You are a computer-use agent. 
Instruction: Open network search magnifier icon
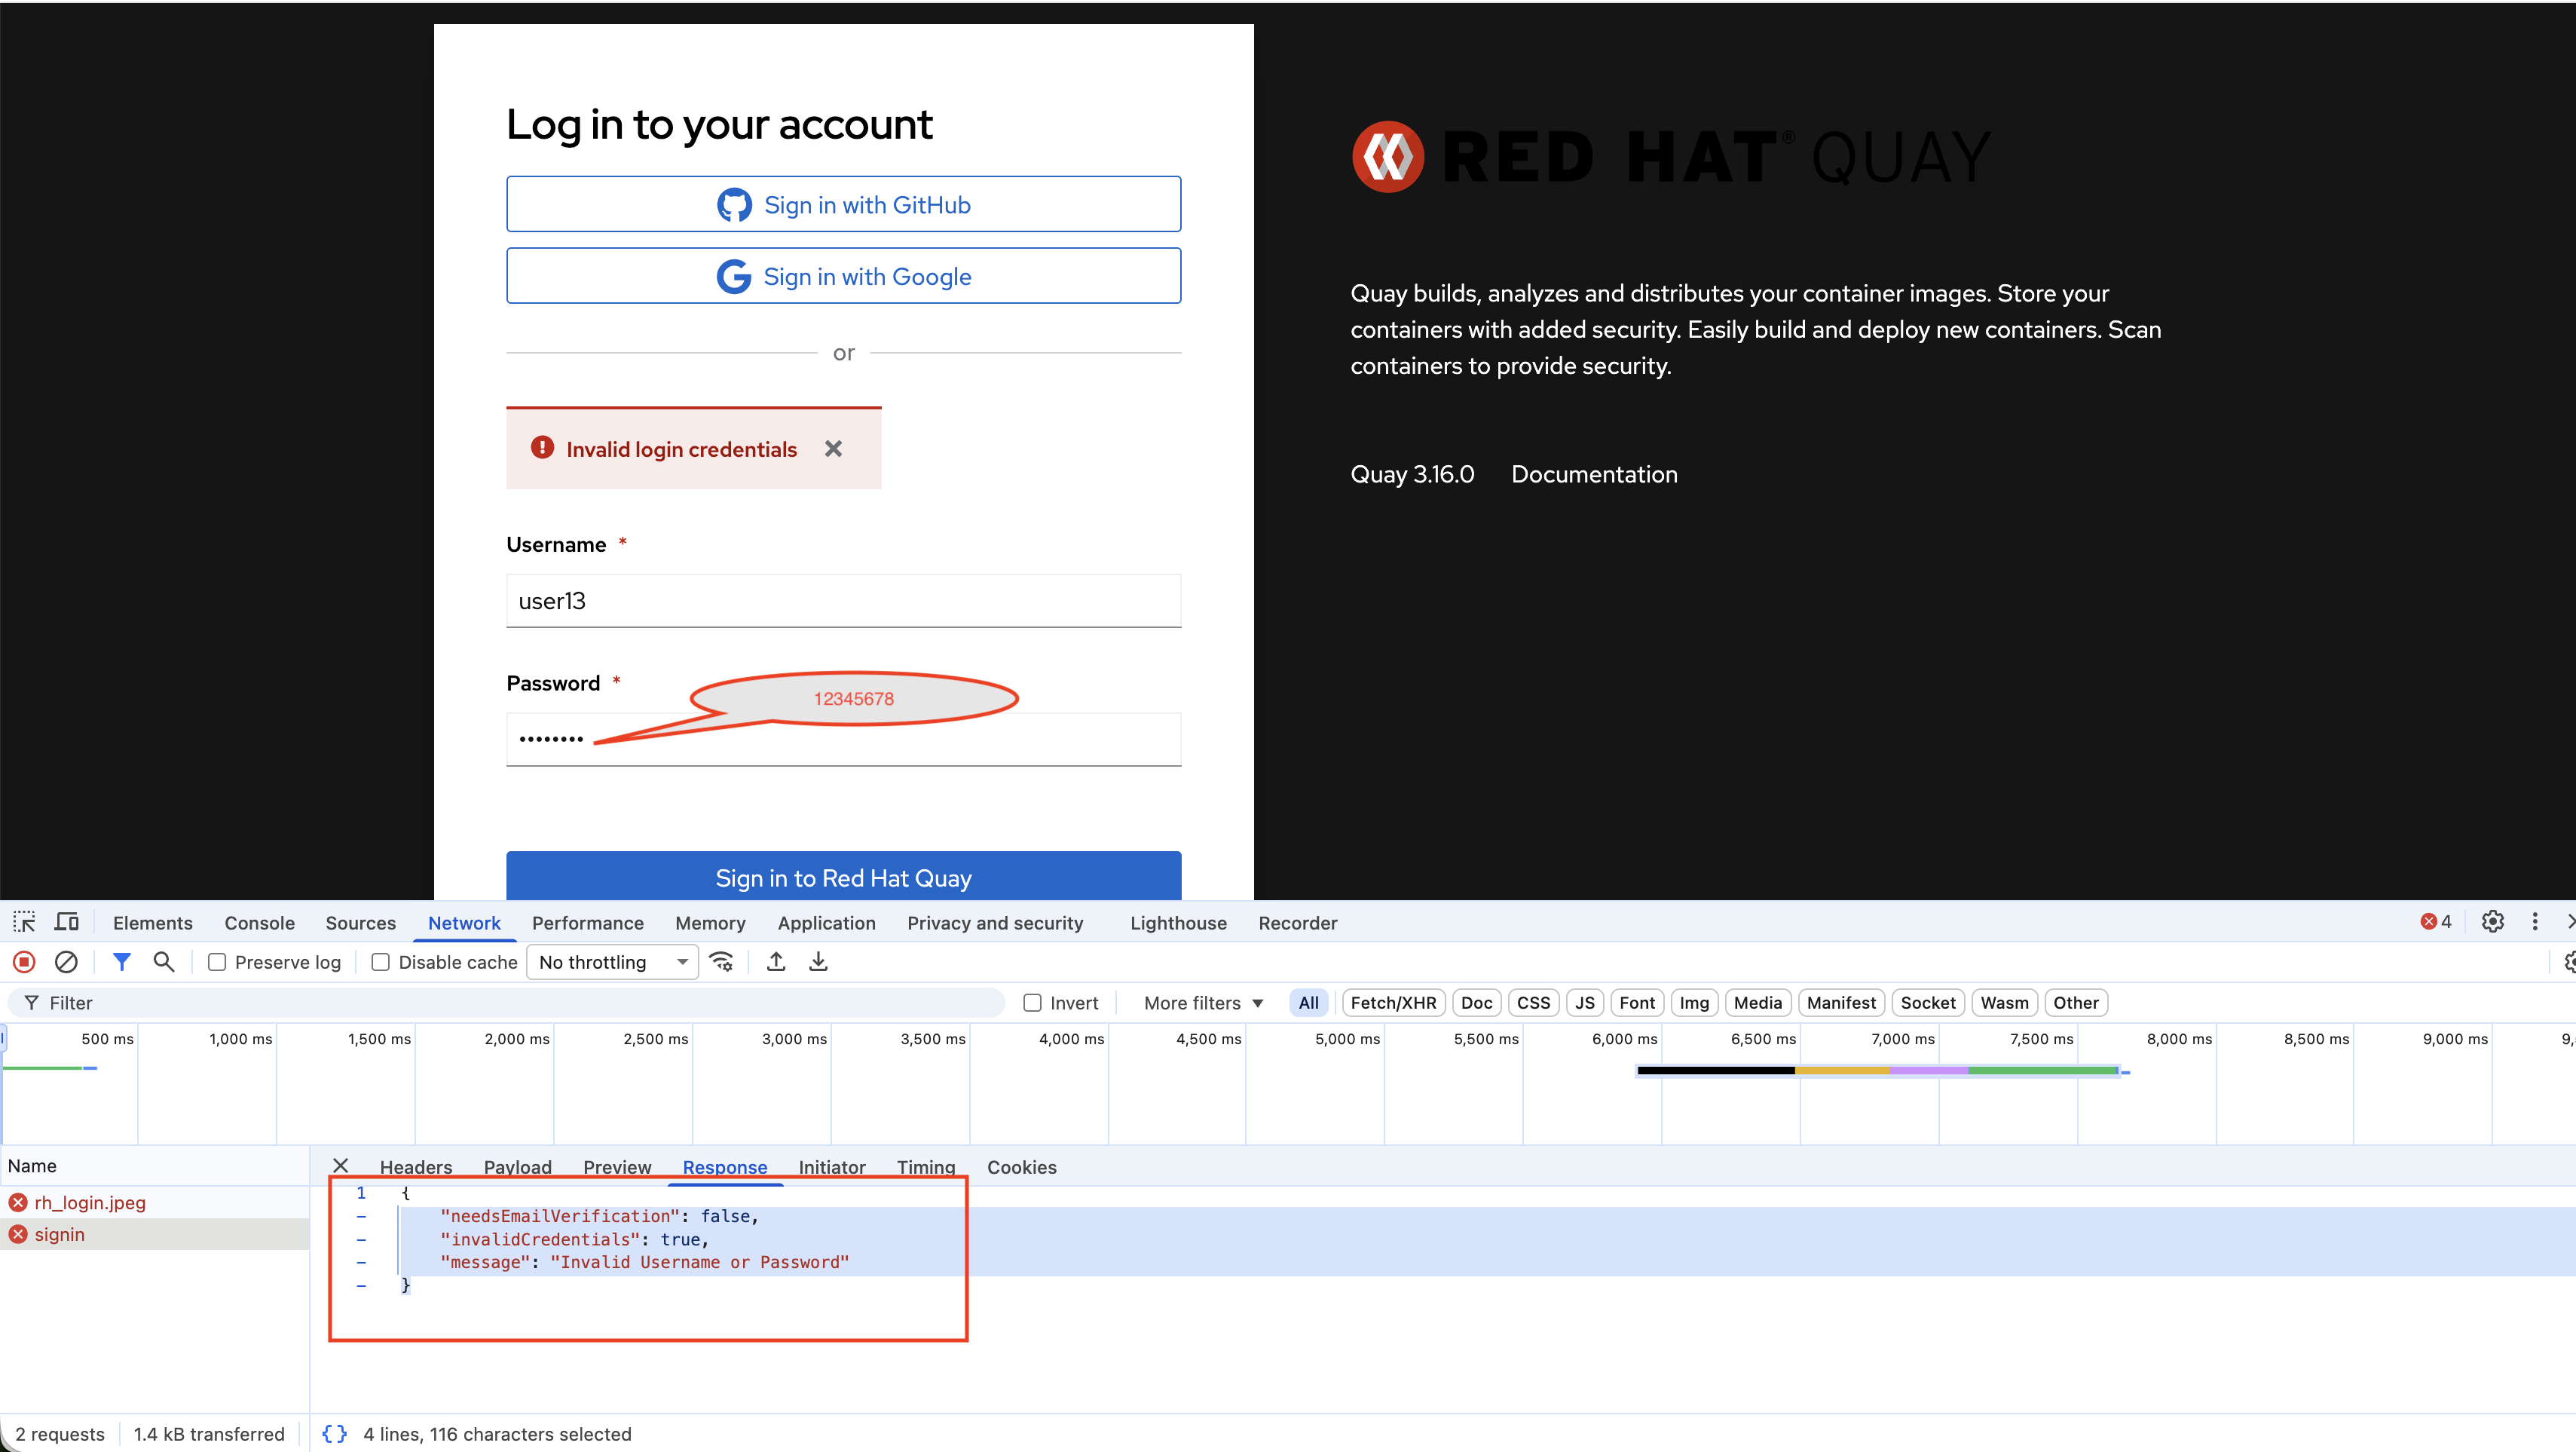click(x=164, y=962)
